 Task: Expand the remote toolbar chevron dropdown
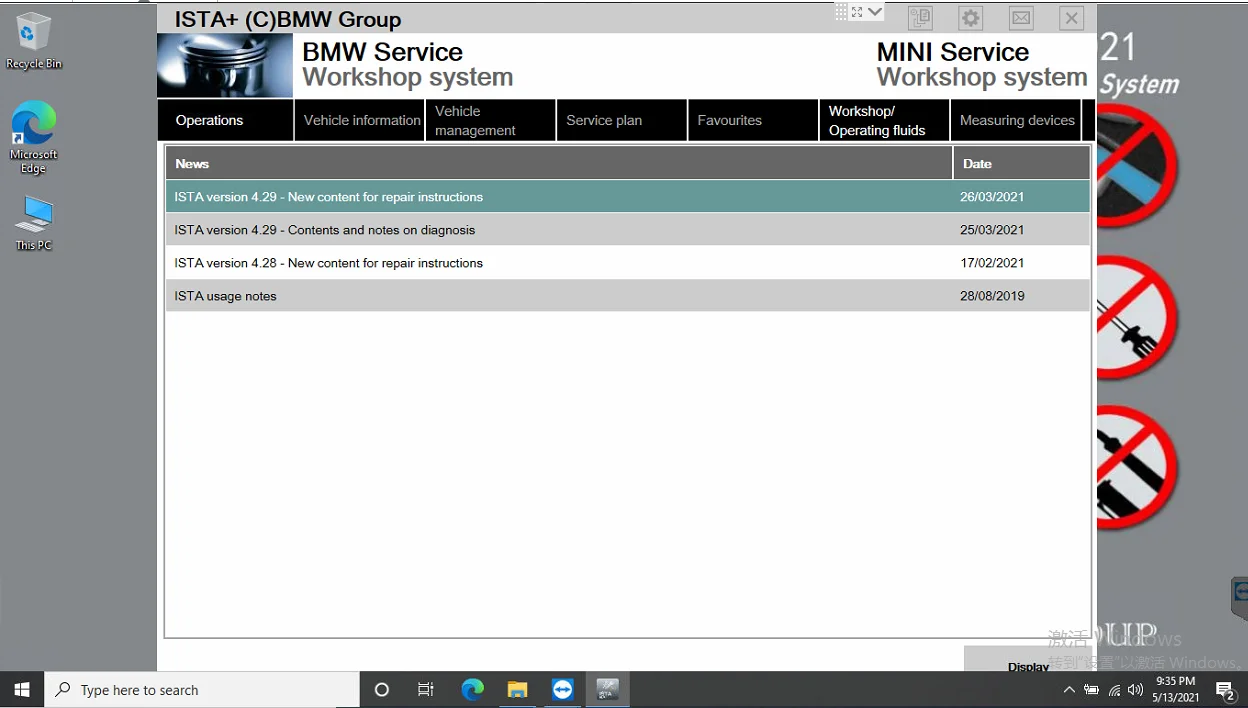[x=875, y=12]
